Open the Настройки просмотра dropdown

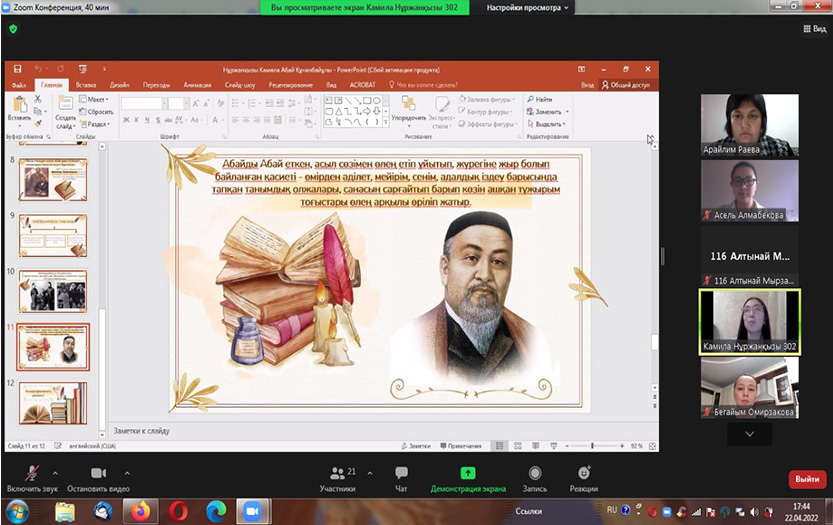[x=523, y=7]
